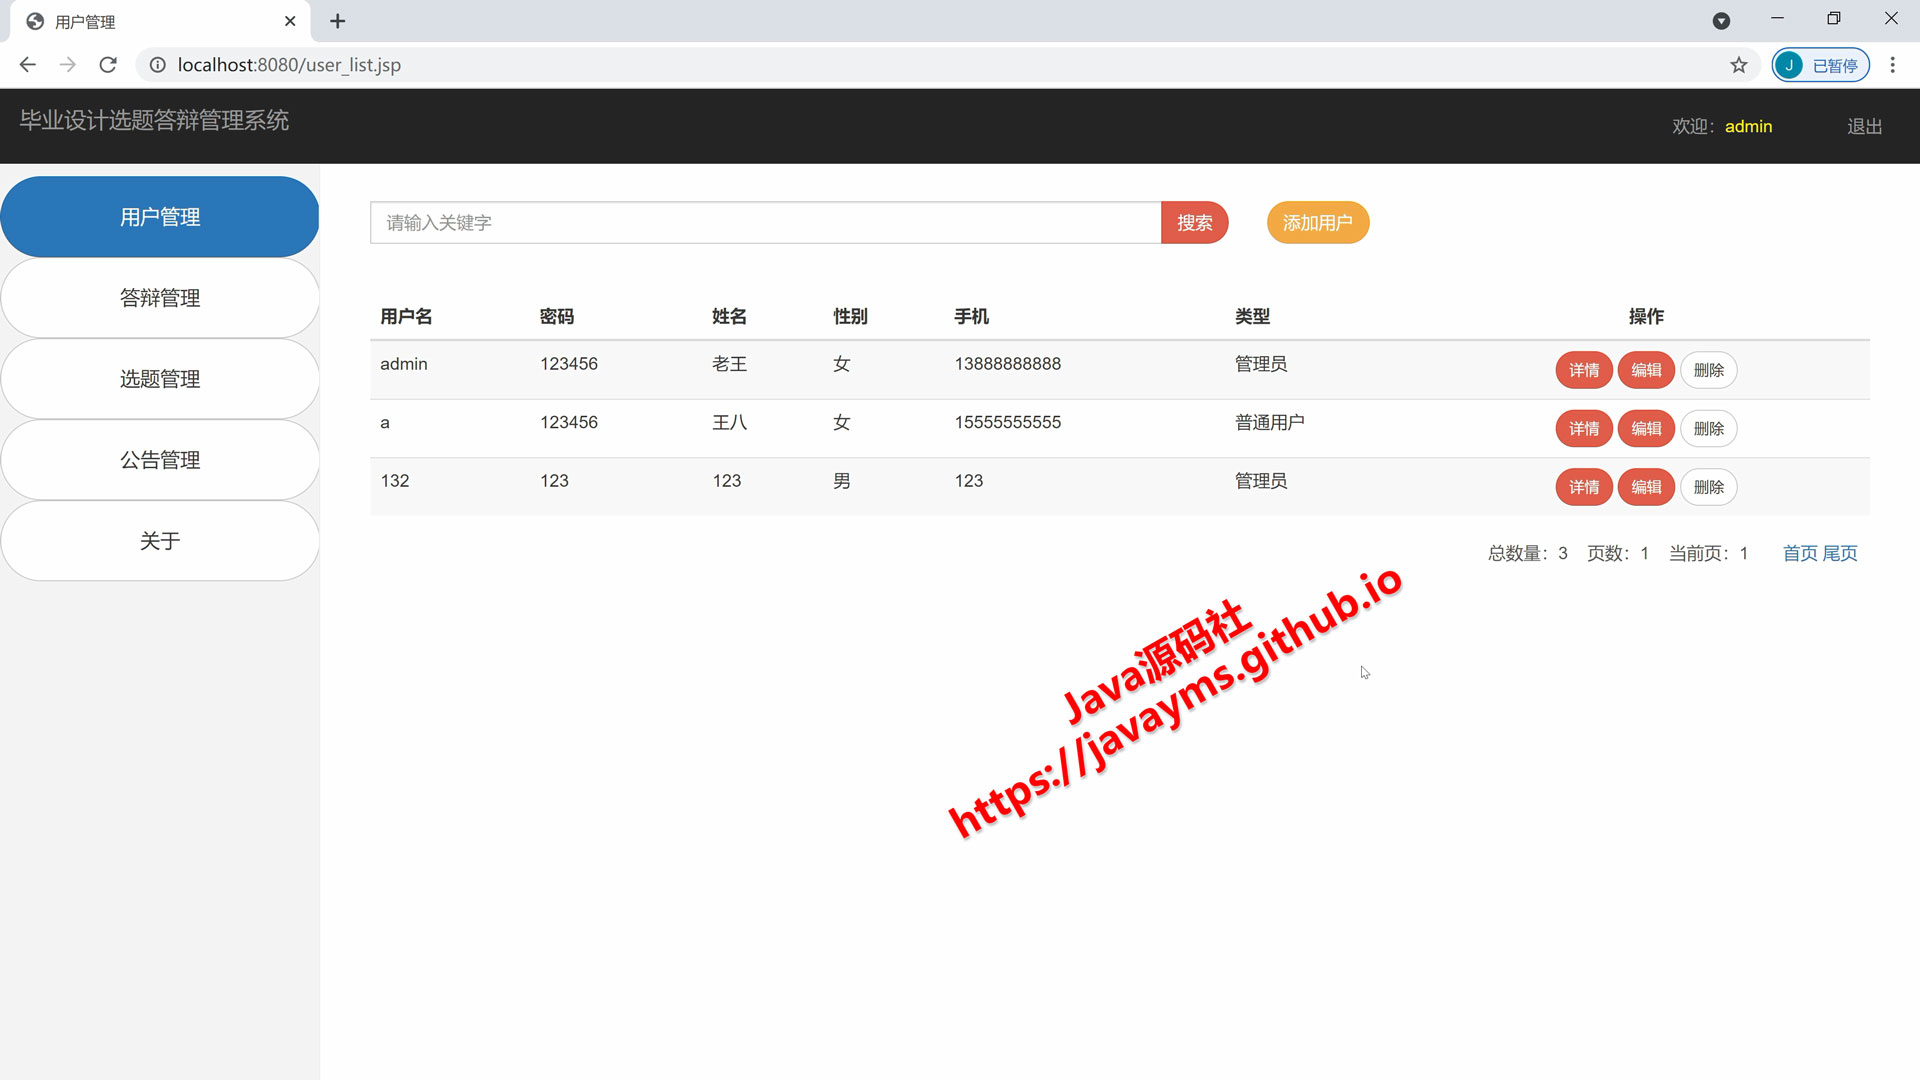Viewport: 1920px width, 1080px height.
Task: View site information icon in address bar
Action: click(x=158, y=65)
